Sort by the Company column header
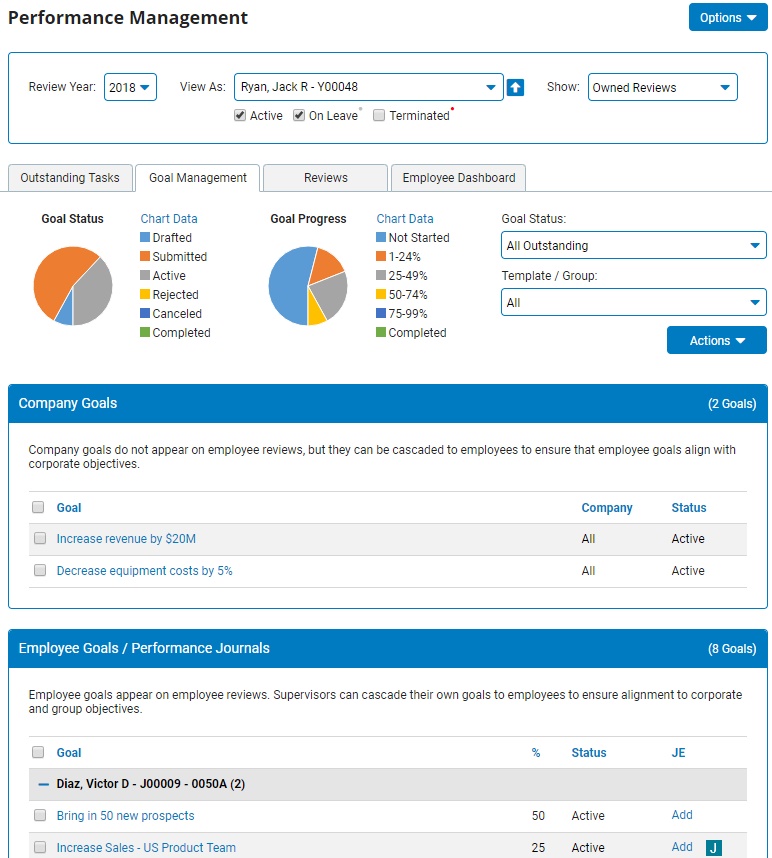The image size is (772, 858). tap(607, 508)
